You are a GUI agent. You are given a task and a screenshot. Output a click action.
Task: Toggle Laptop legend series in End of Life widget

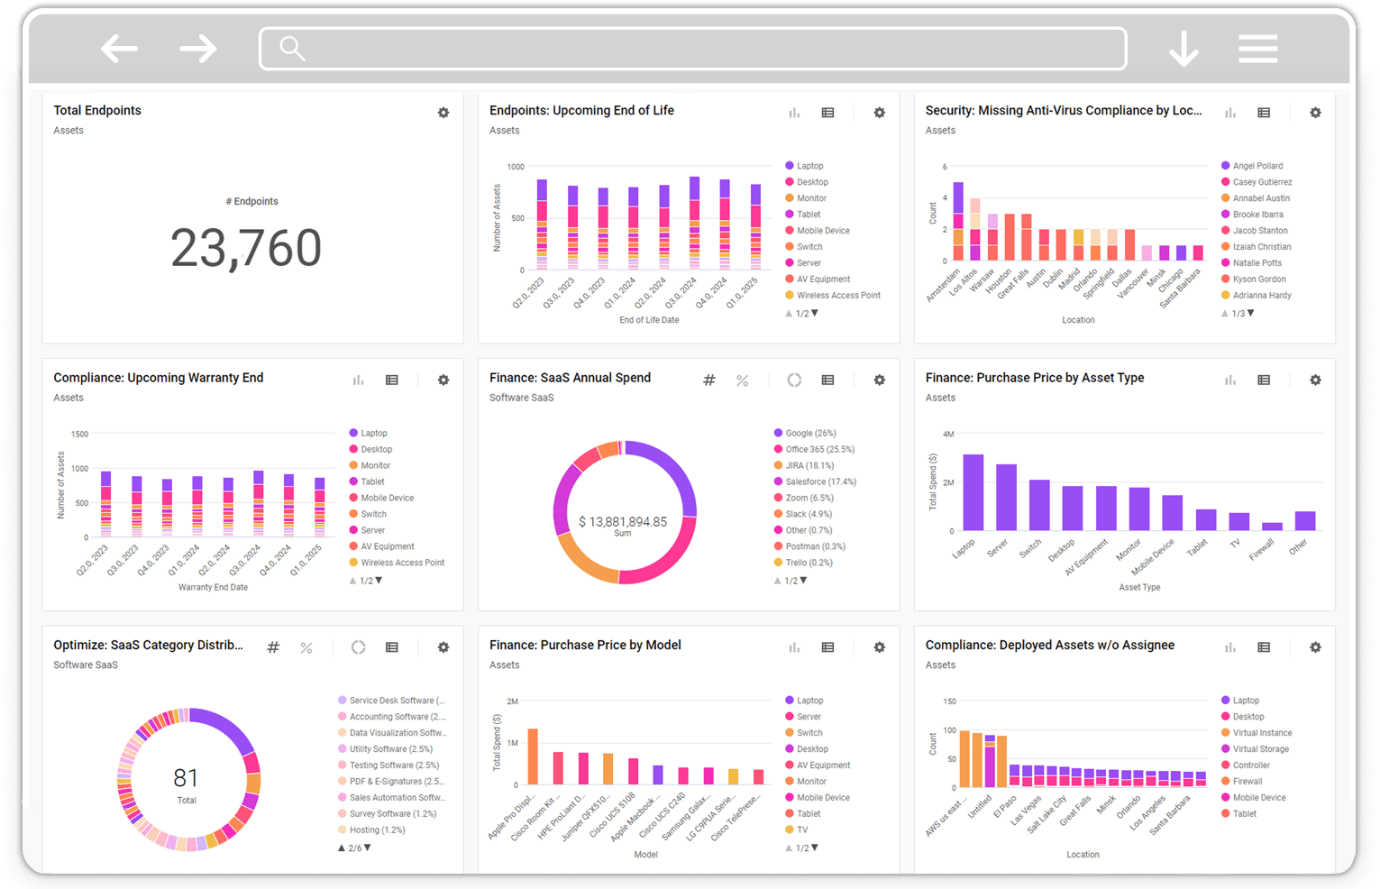(x=804, y=166)
